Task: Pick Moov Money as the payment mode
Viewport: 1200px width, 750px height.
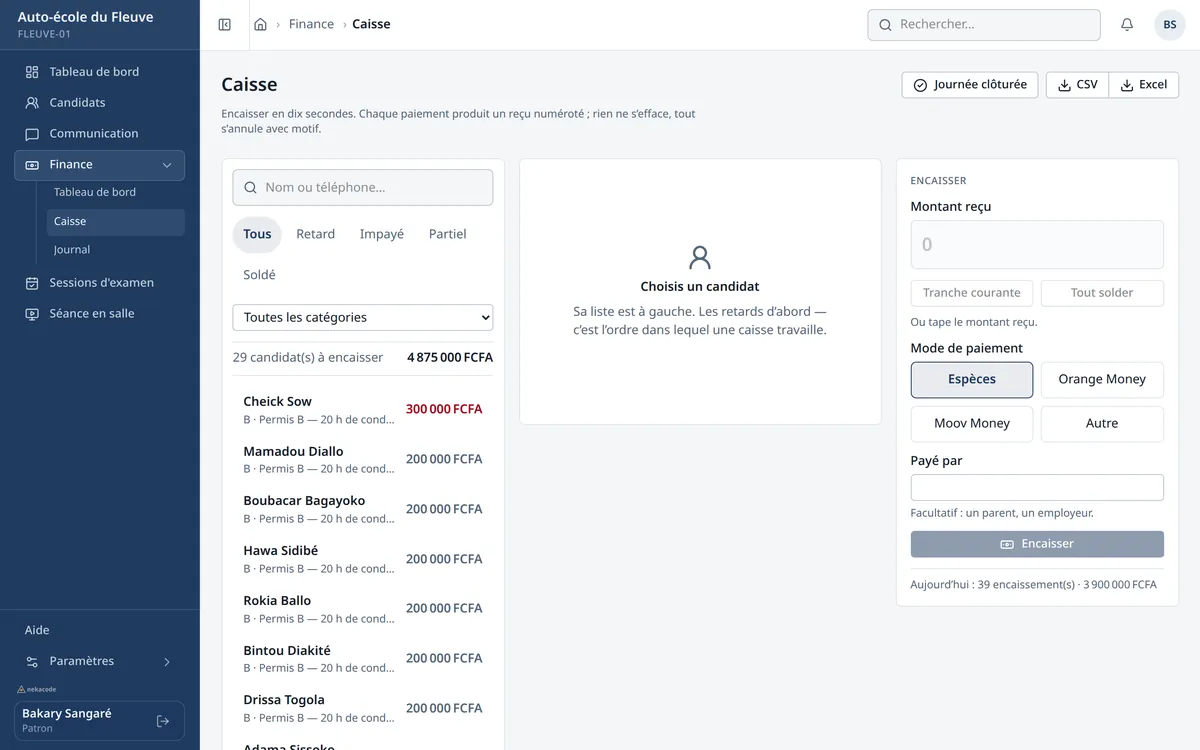Action: [972, 424]
